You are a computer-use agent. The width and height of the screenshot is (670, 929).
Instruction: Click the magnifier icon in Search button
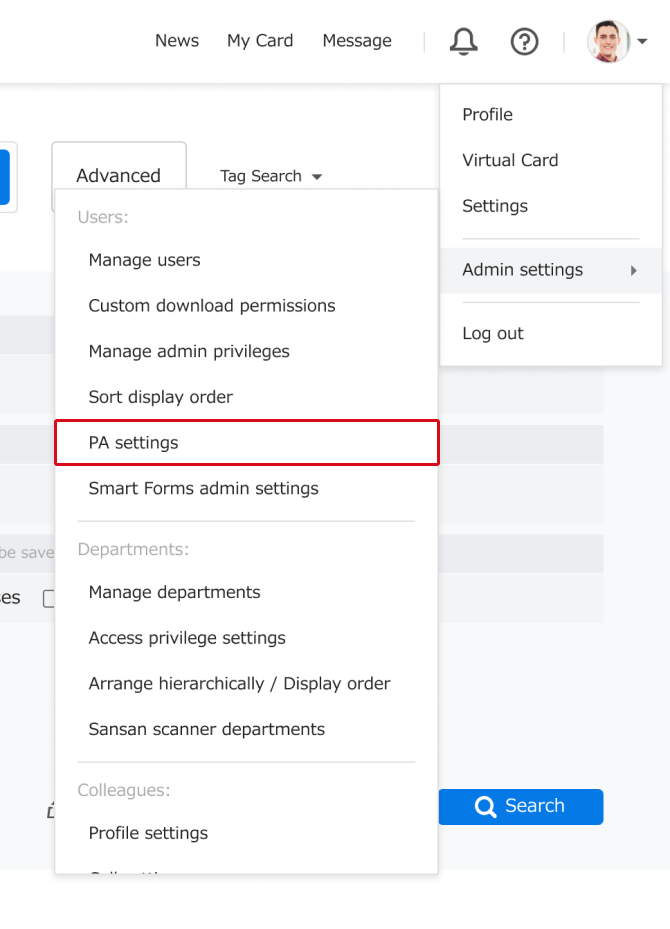(x=485, y=806)
